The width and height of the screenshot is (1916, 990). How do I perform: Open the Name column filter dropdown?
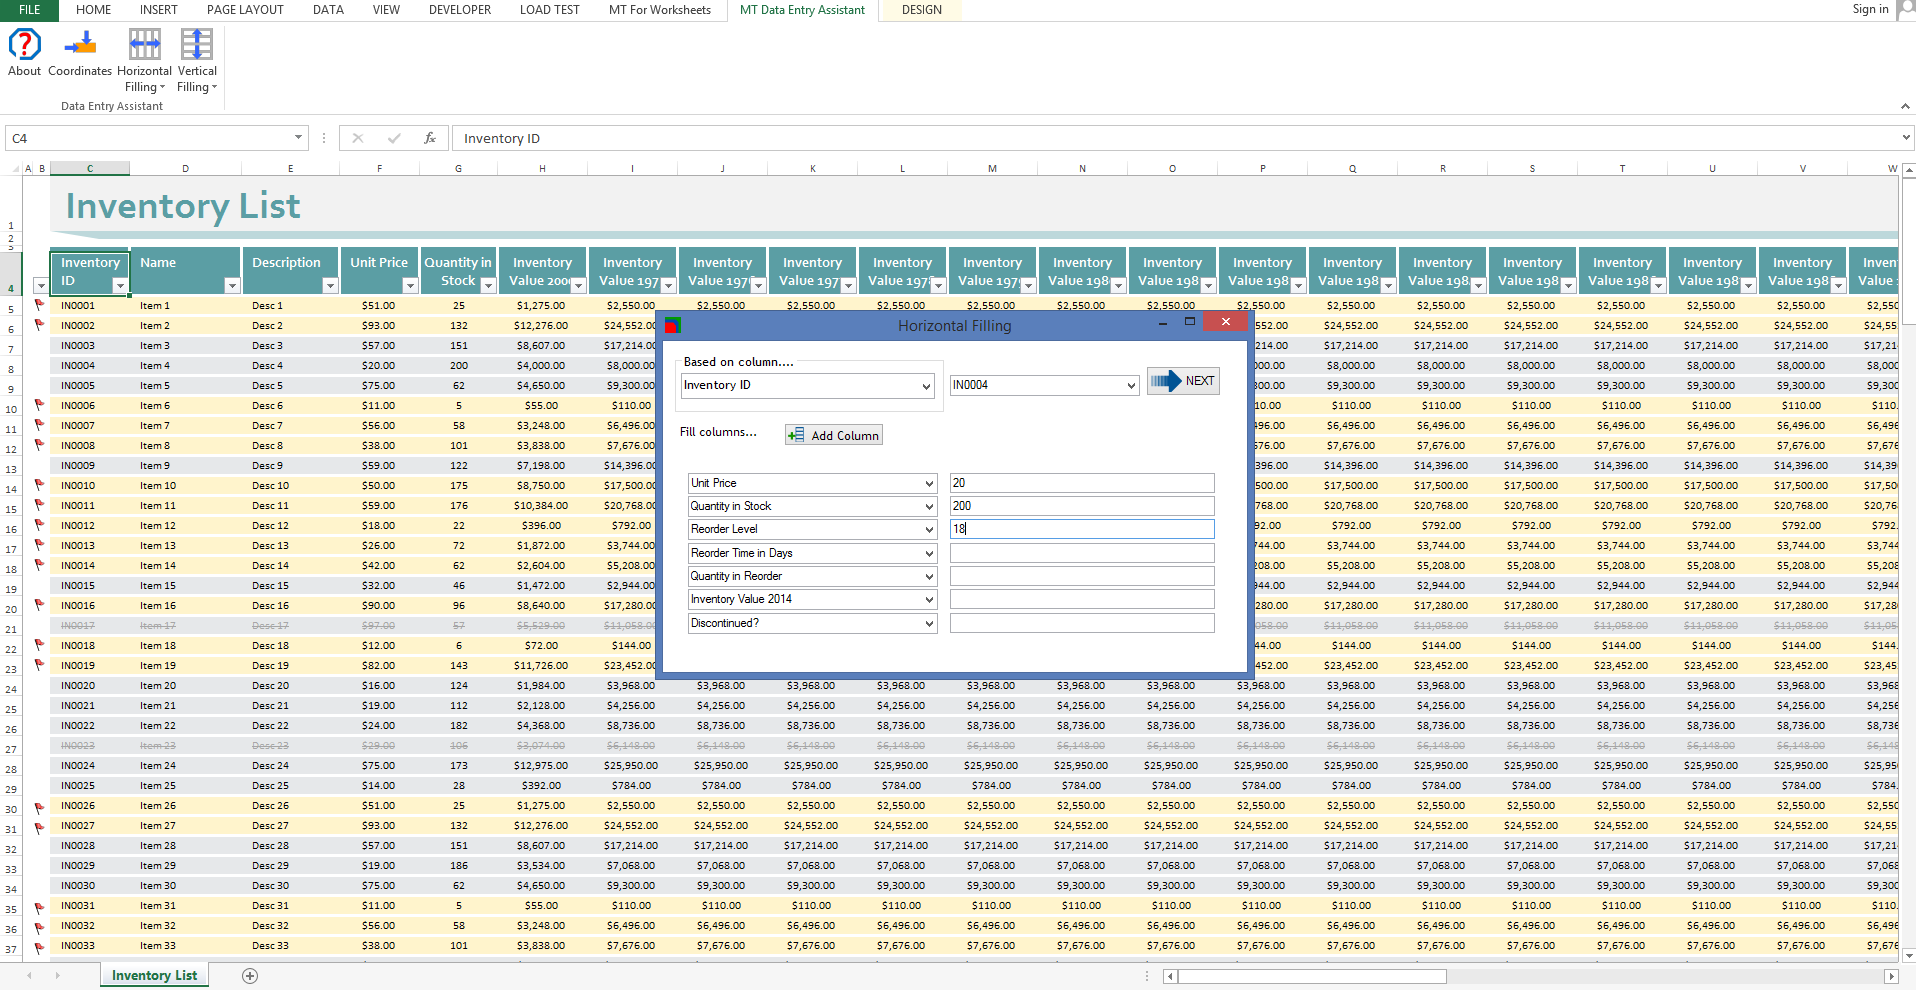231,286
